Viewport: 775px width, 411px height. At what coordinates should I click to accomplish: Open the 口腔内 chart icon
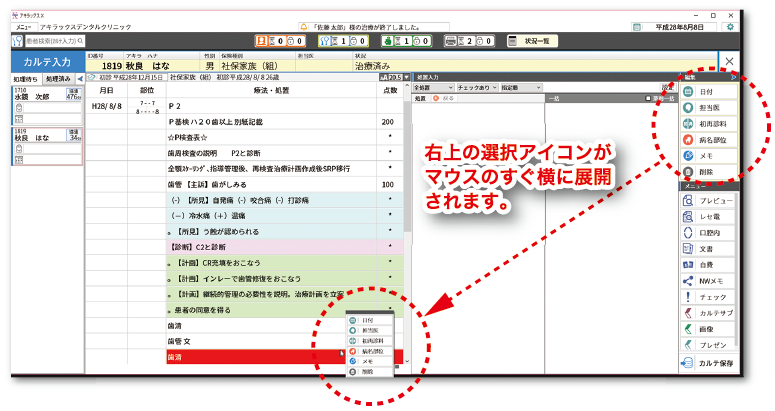[710, 233]
